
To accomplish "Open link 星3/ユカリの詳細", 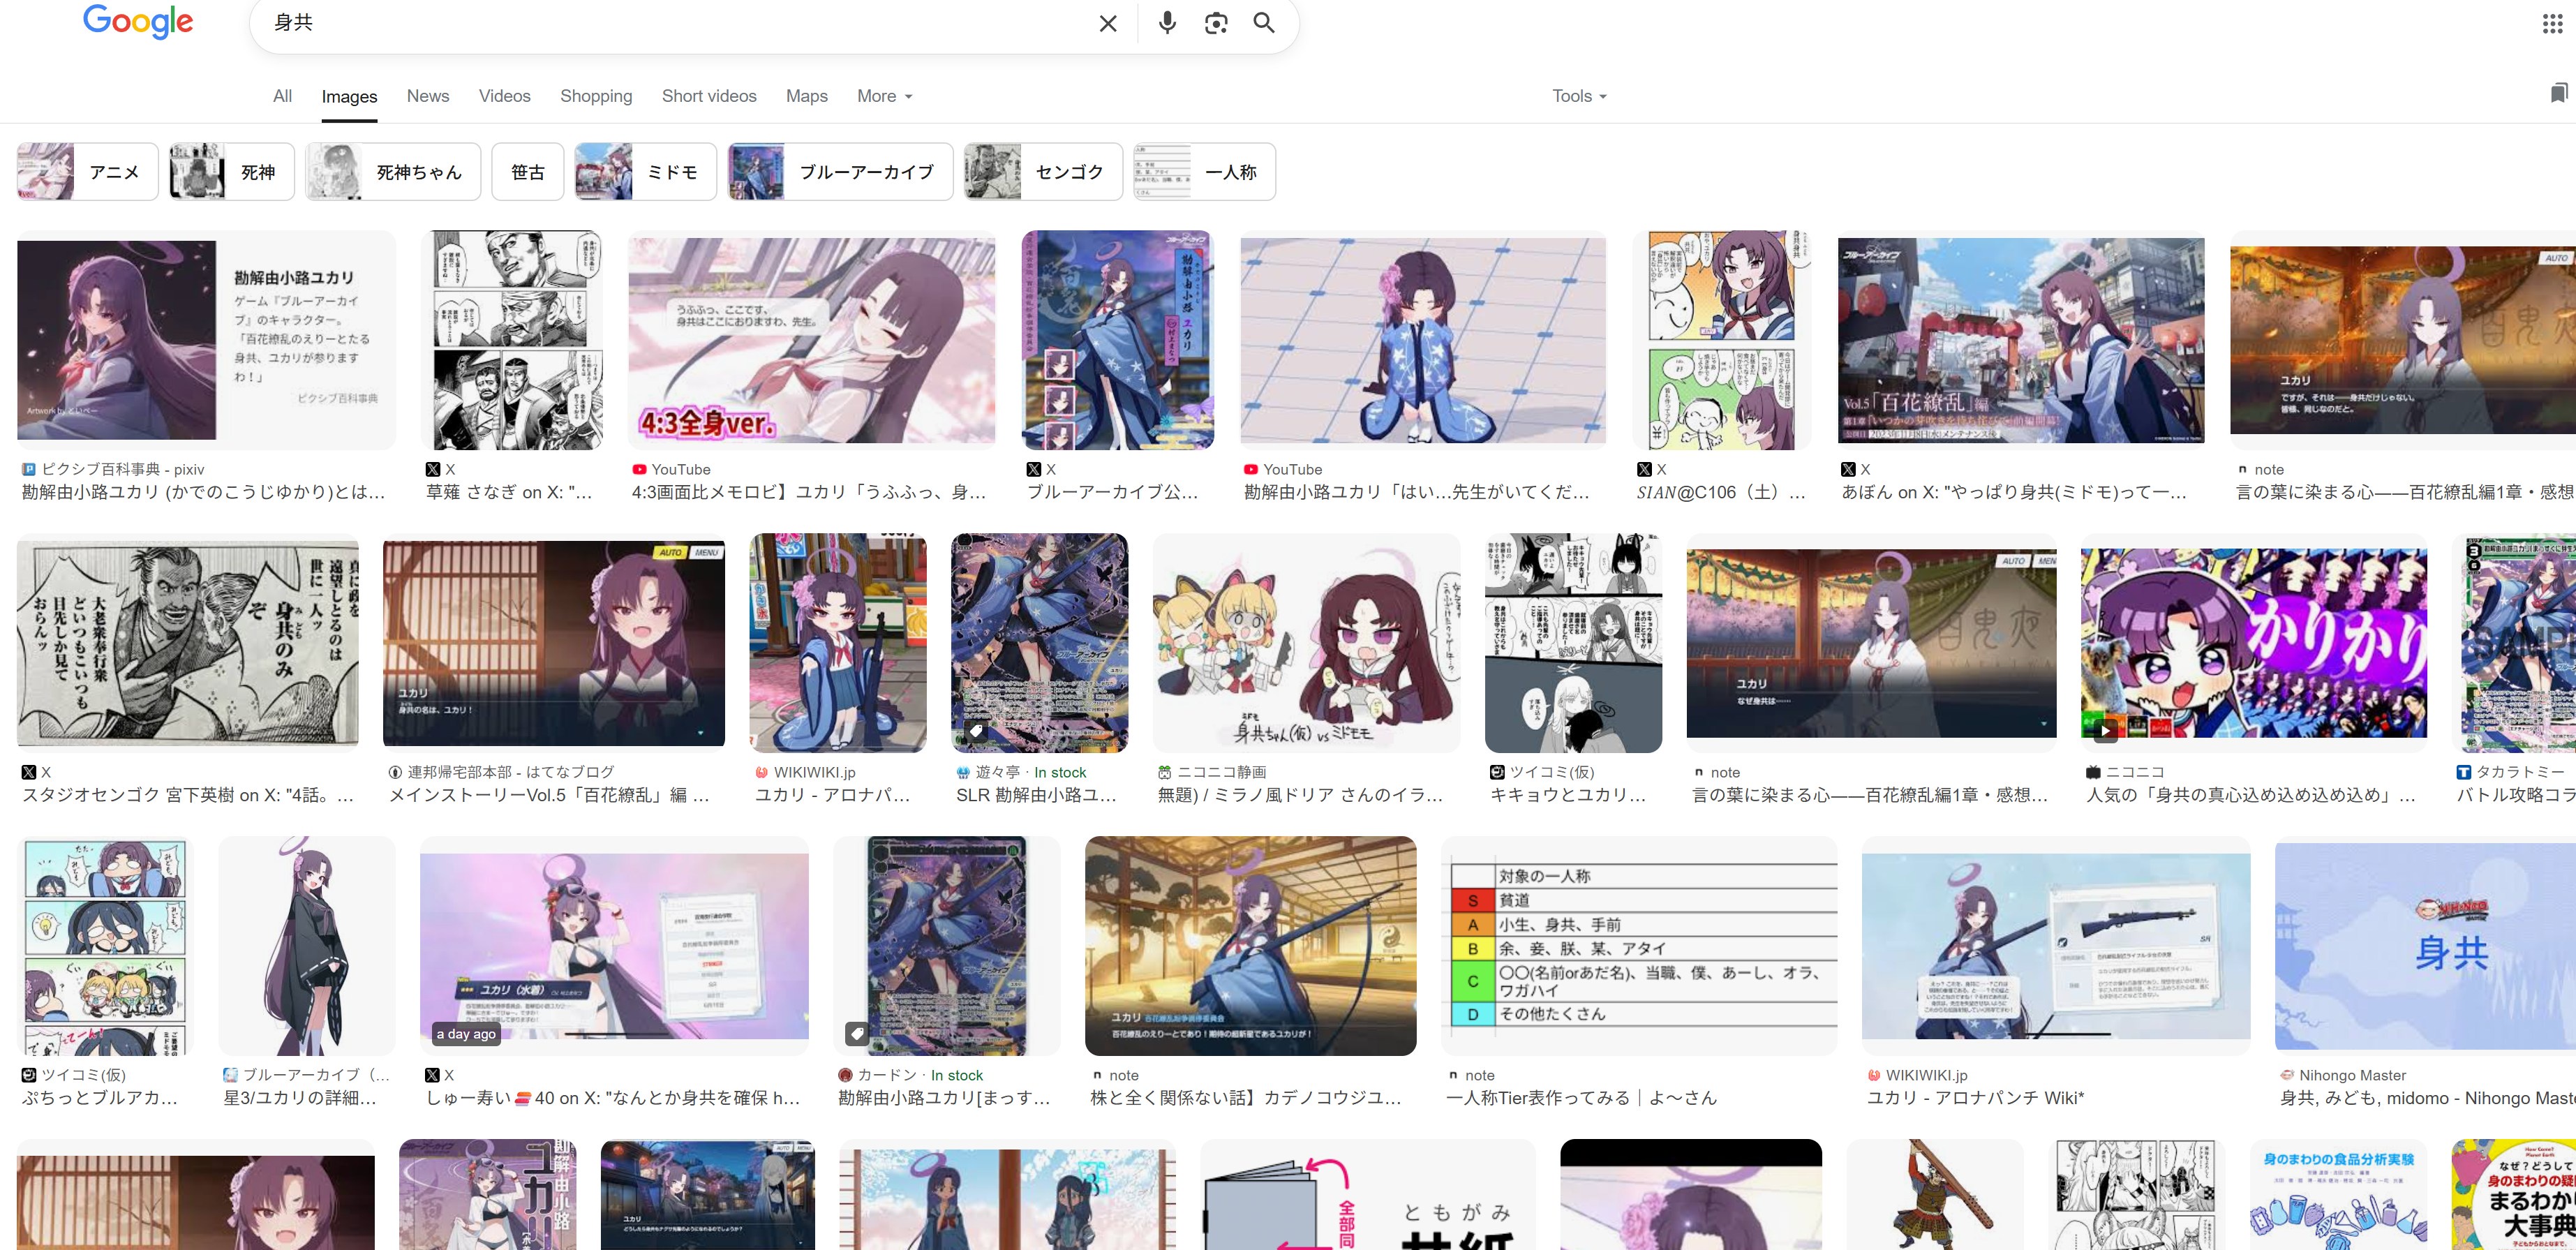I will [x=300, y=1098].
